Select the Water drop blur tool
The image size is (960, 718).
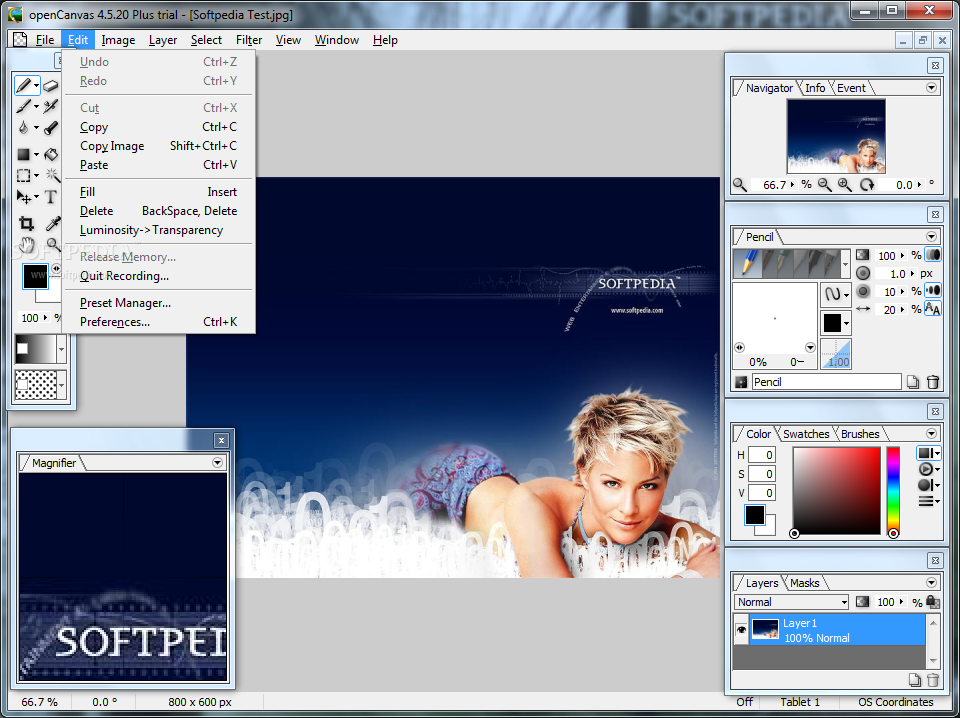[24, 128]
